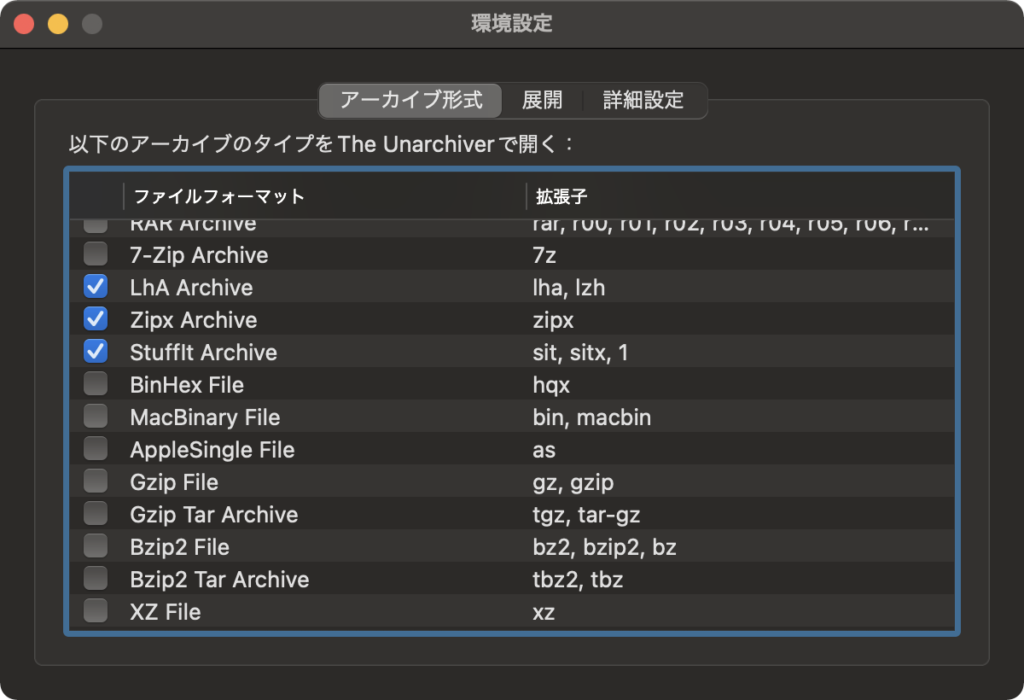Screen dimensions: 1024x700
Task: Select the StuffIt Archive row name
Action: point(204,352)
